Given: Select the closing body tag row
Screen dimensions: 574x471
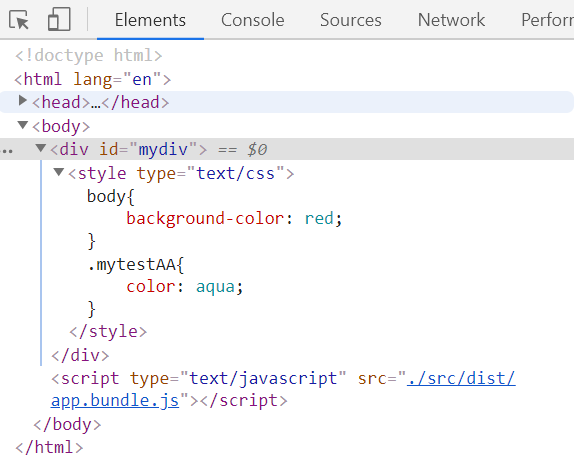Looking at the screenshot, I should pyautogui.click(x=67, y=425).
